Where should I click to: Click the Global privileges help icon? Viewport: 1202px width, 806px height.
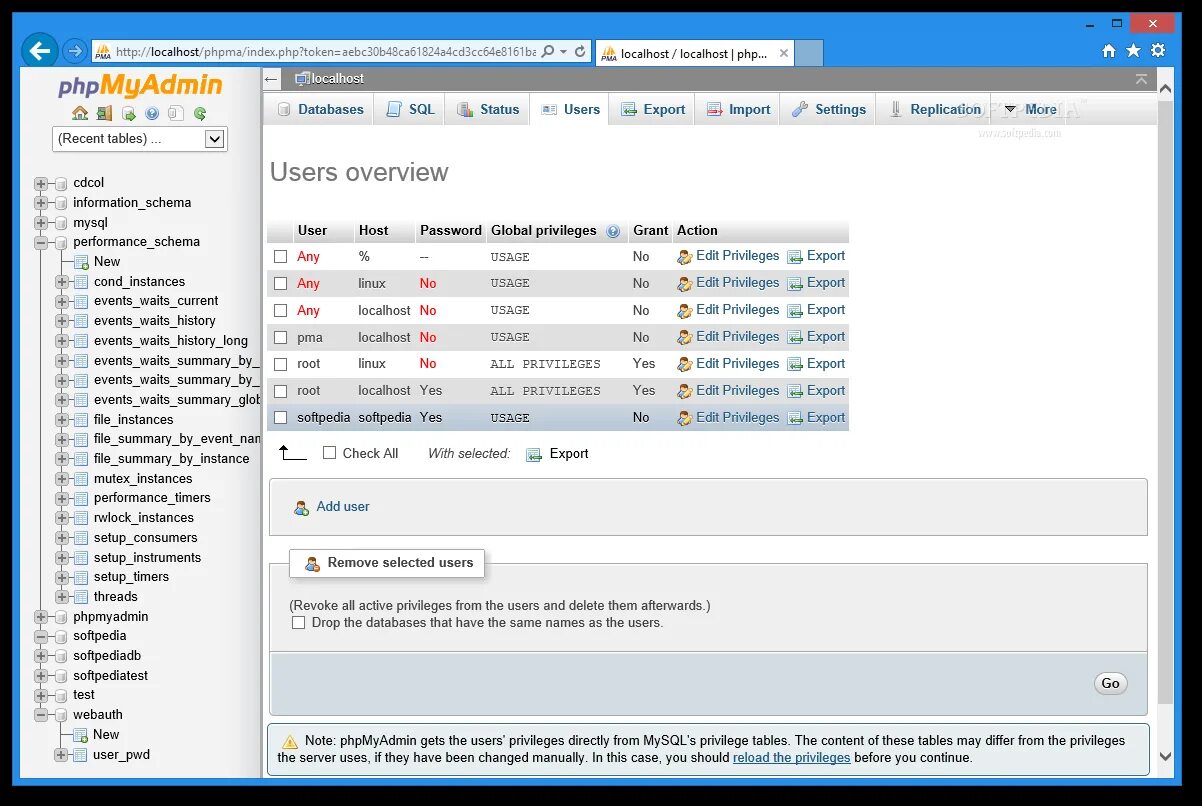tap(613, 231)
